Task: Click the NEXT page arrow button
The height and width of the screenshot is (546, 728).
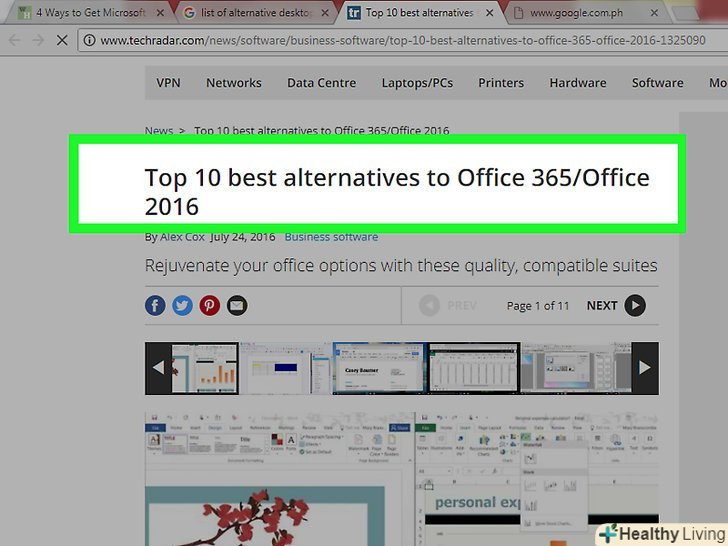Action: (635, 306)
